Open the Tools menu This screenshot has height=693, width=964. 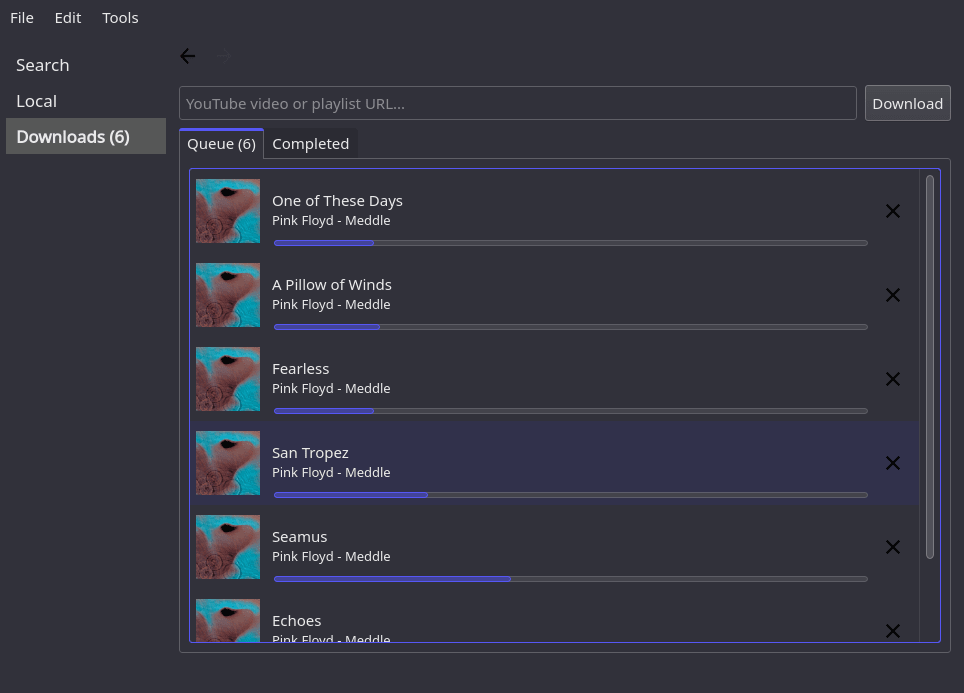tap(119, 17)
